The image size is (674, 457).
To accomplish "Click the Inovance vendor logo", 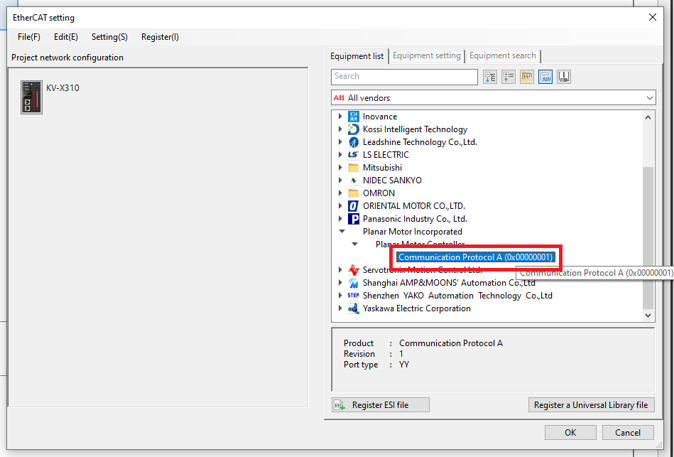I will point(353,117).
